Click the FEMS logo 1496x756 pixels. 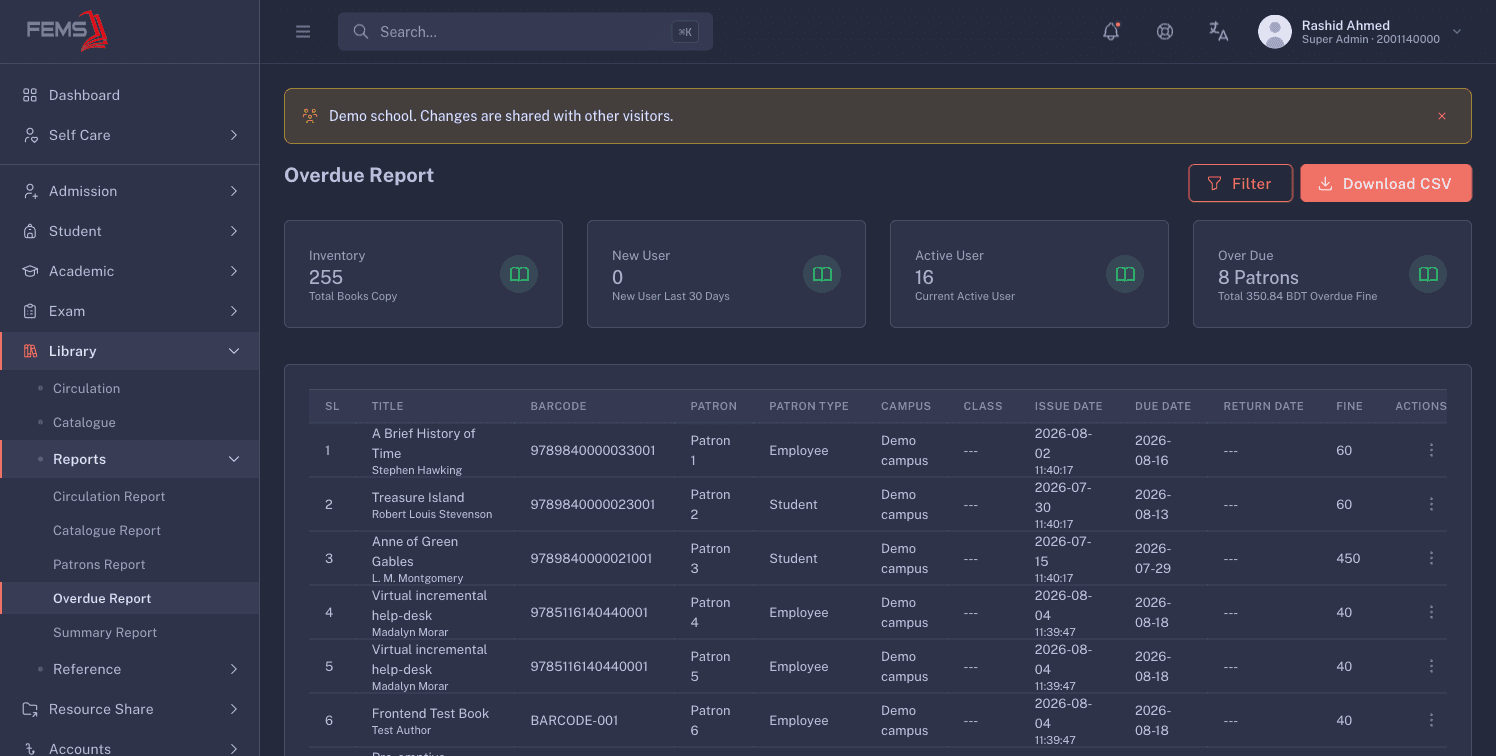68,31
